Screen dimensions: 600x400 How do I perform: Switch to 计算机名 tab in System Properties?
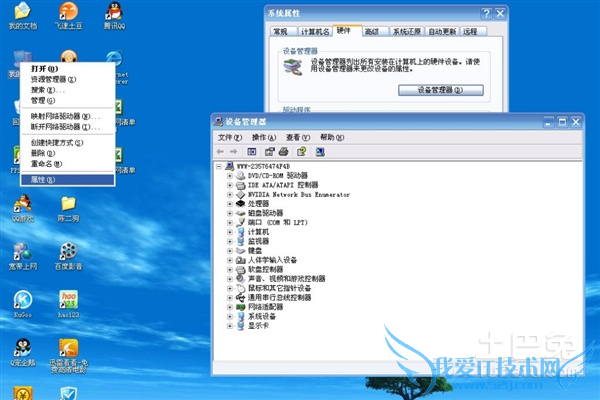coord(315,32)
